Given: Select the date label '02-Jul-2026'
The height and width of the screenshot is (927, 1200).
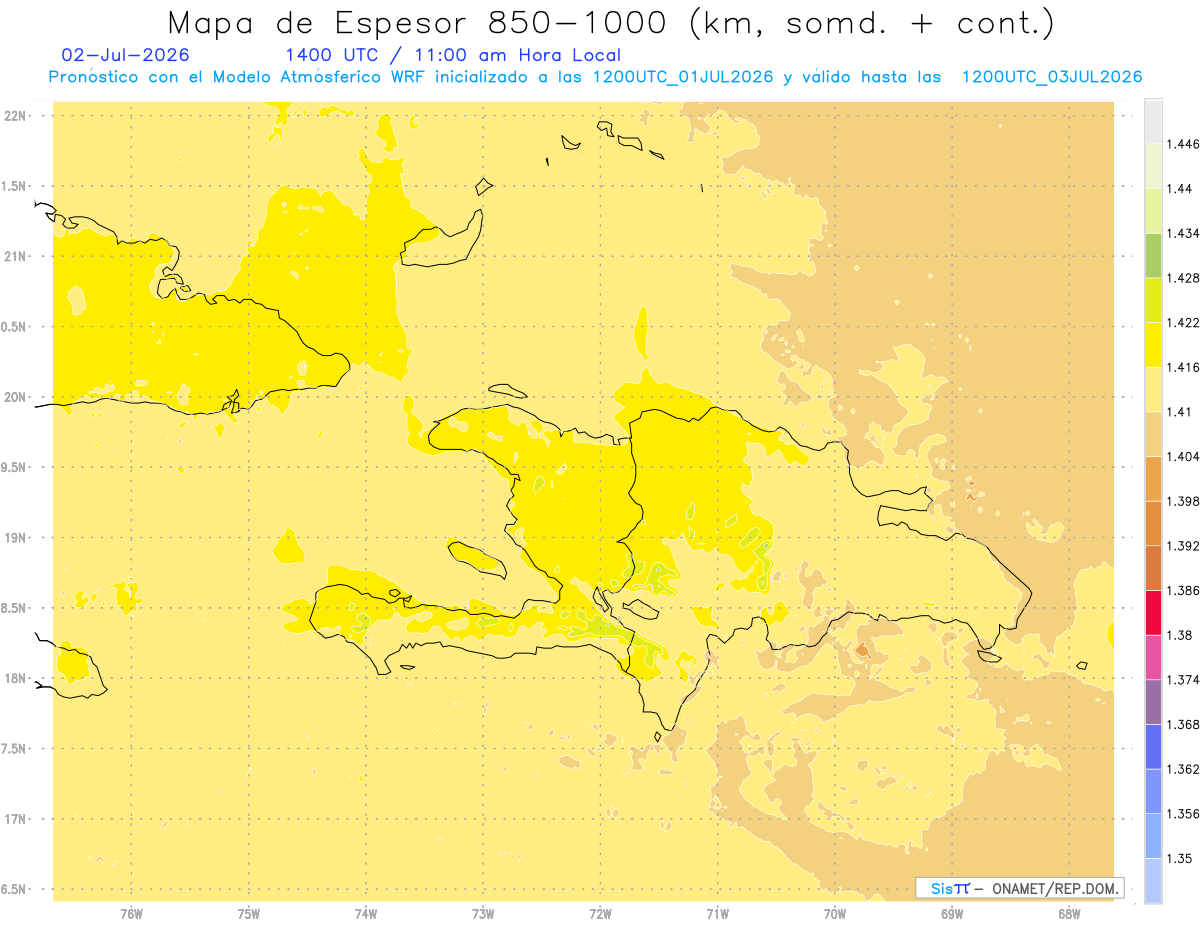Looking at the screenshot, I should 125,55.
